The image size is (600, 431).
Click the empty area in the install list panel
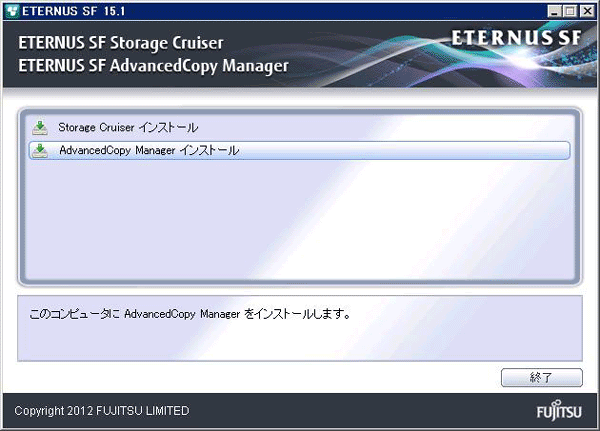pyautogui.click(x=300, y=220)
